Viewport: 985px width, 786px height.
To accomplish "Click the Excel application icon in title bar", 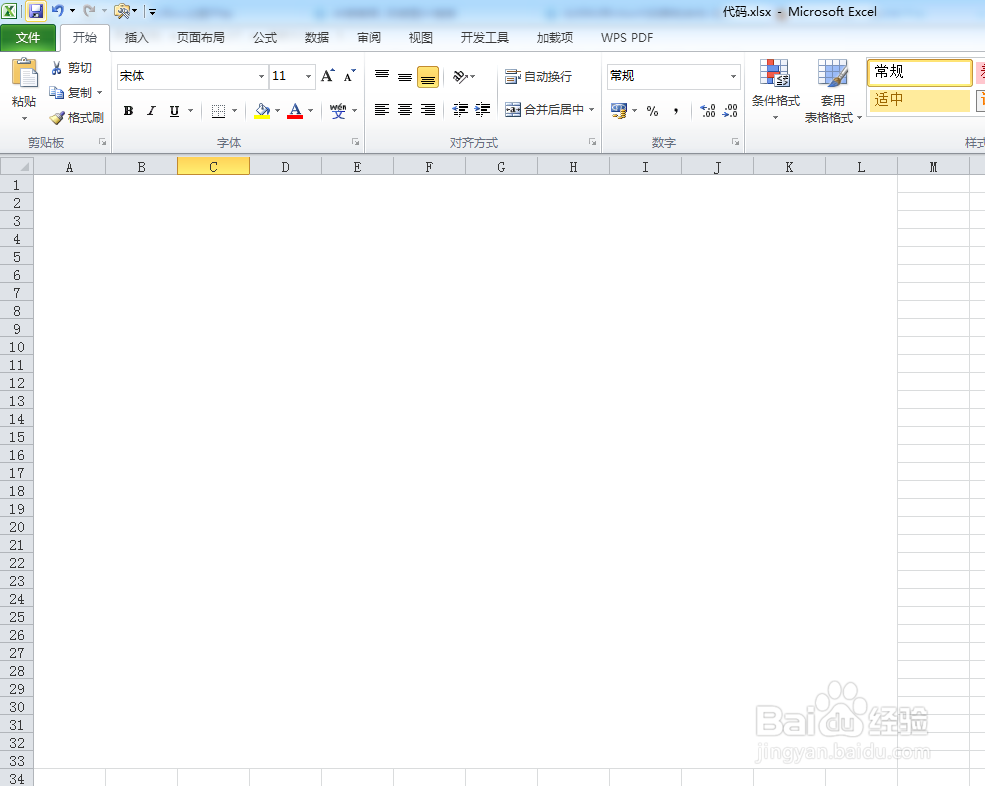I will 9,11.
